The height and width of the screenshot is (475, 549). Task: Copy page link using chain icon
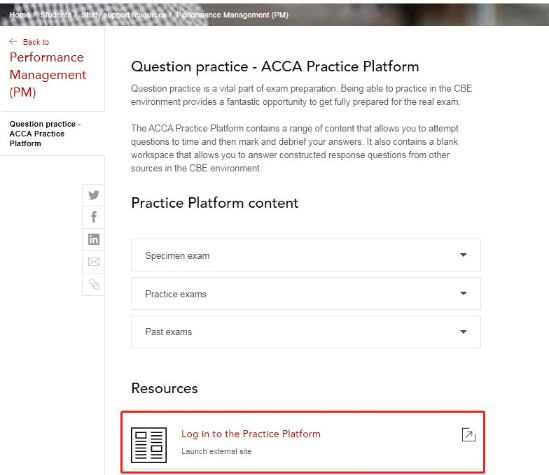tap(93, 284)
